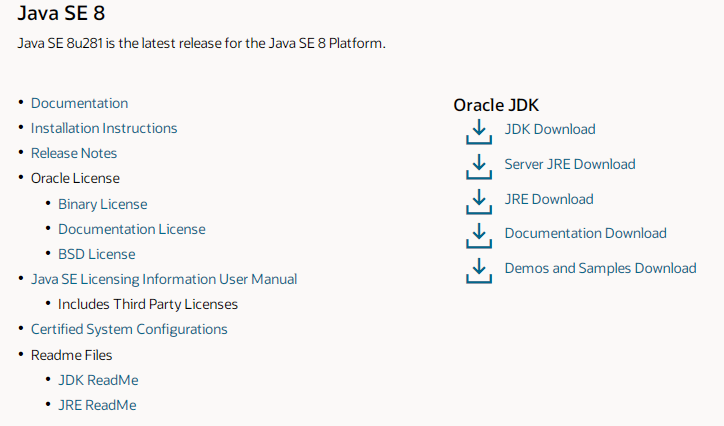Open the JDK ReadMe link
Viewport: 724px width, 426px height.
point(98,380)
